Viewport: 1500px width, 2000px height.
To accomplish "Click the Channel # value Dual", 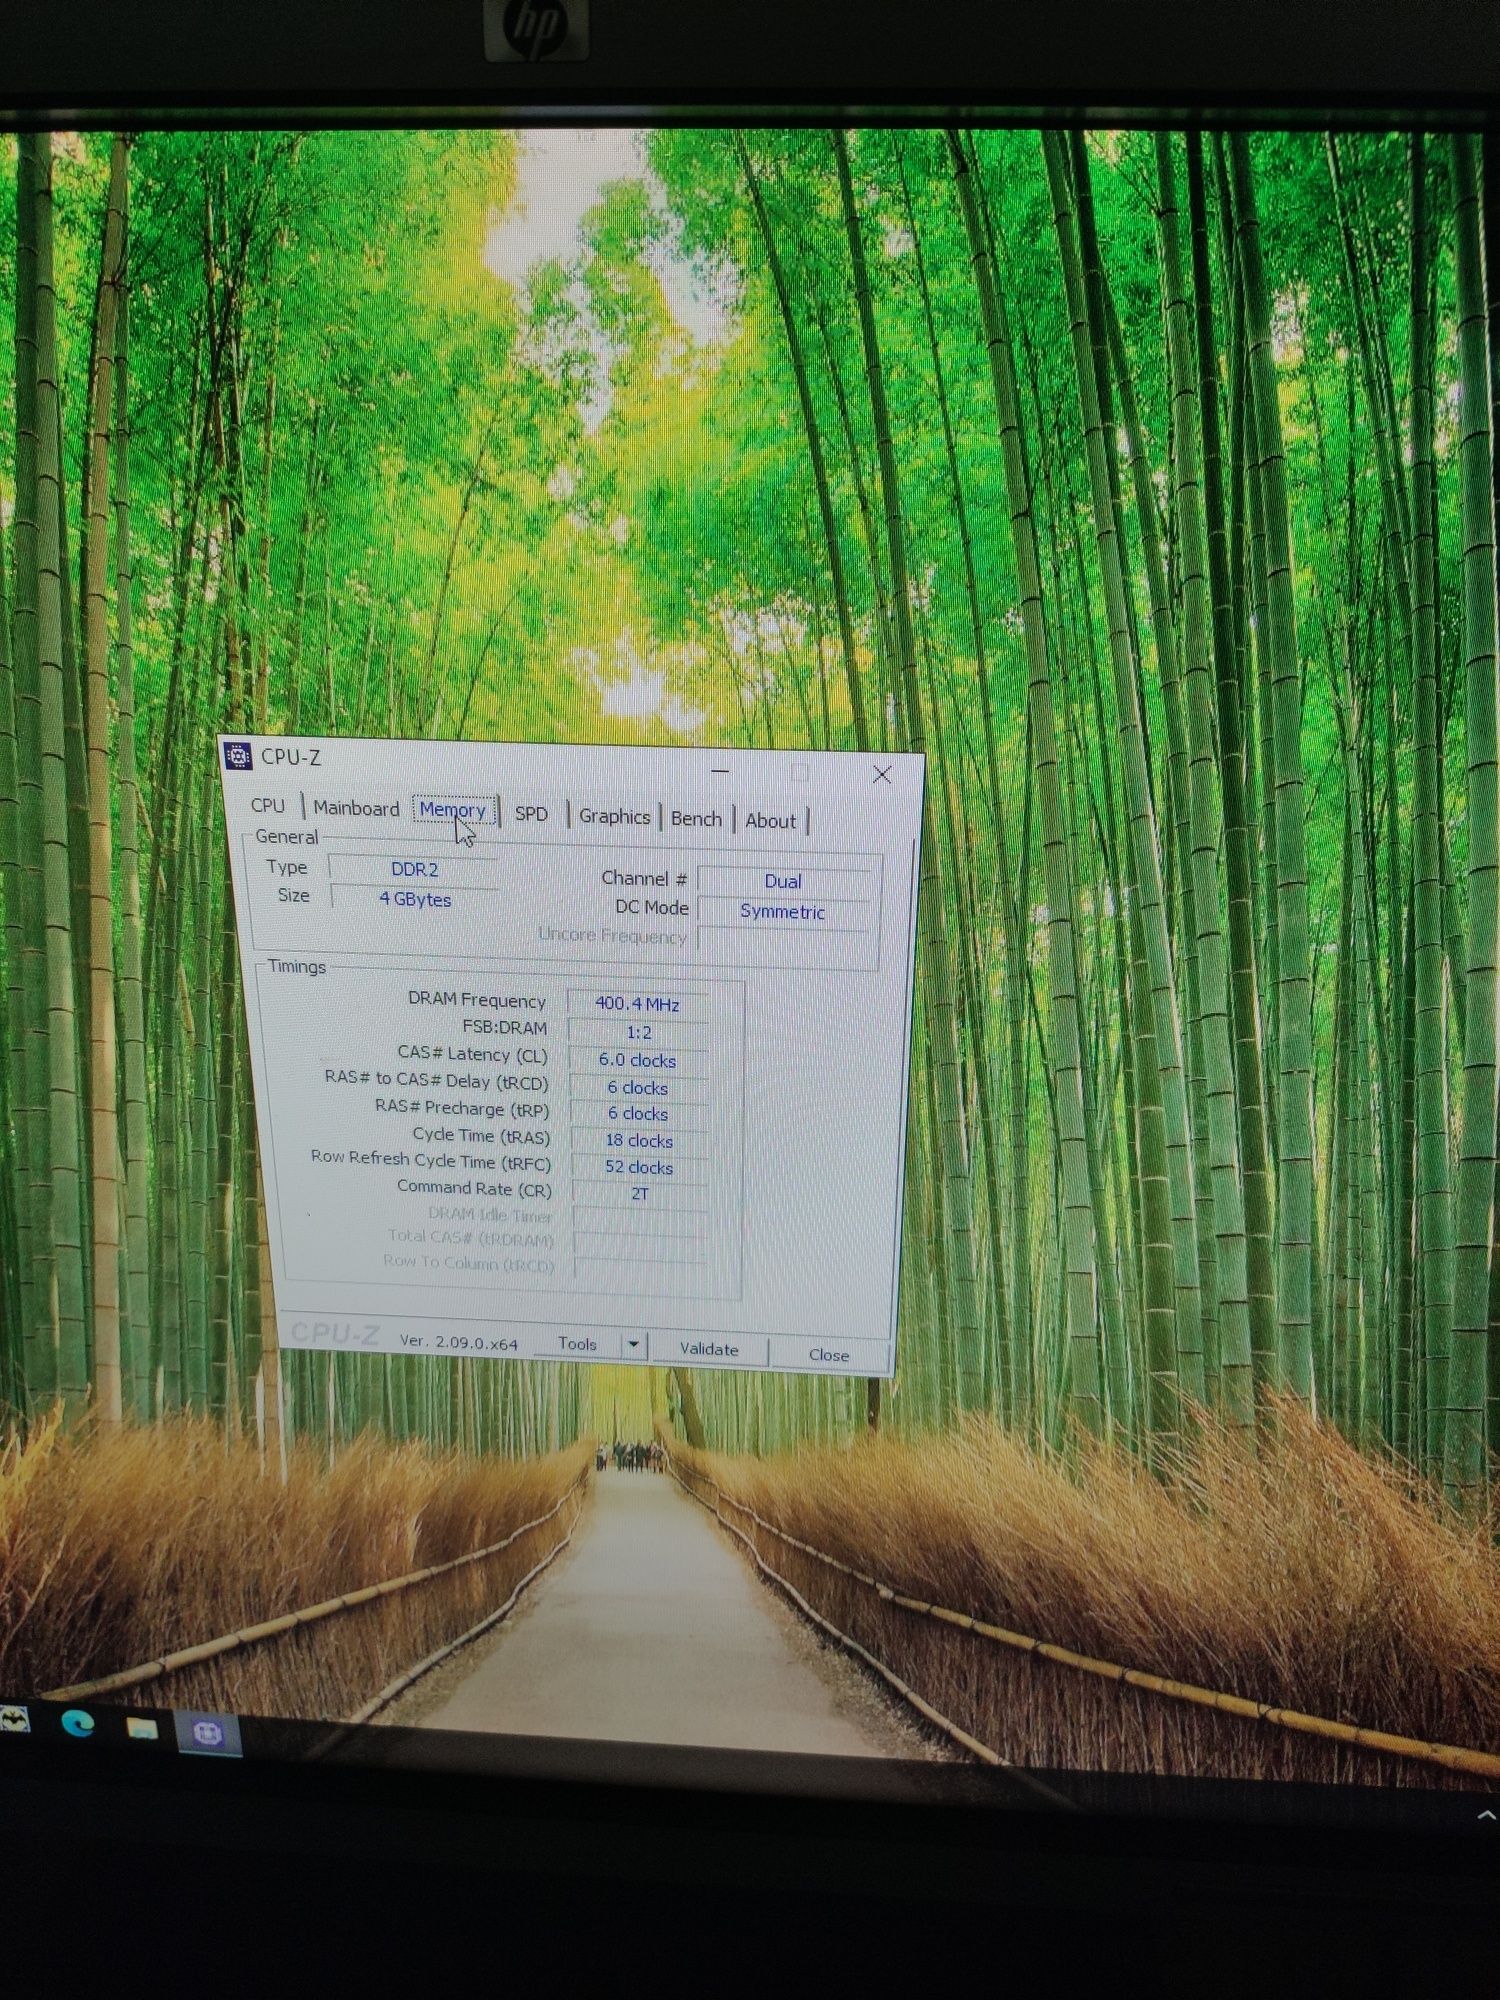I will pyautogui.click(x=783, y=881).
